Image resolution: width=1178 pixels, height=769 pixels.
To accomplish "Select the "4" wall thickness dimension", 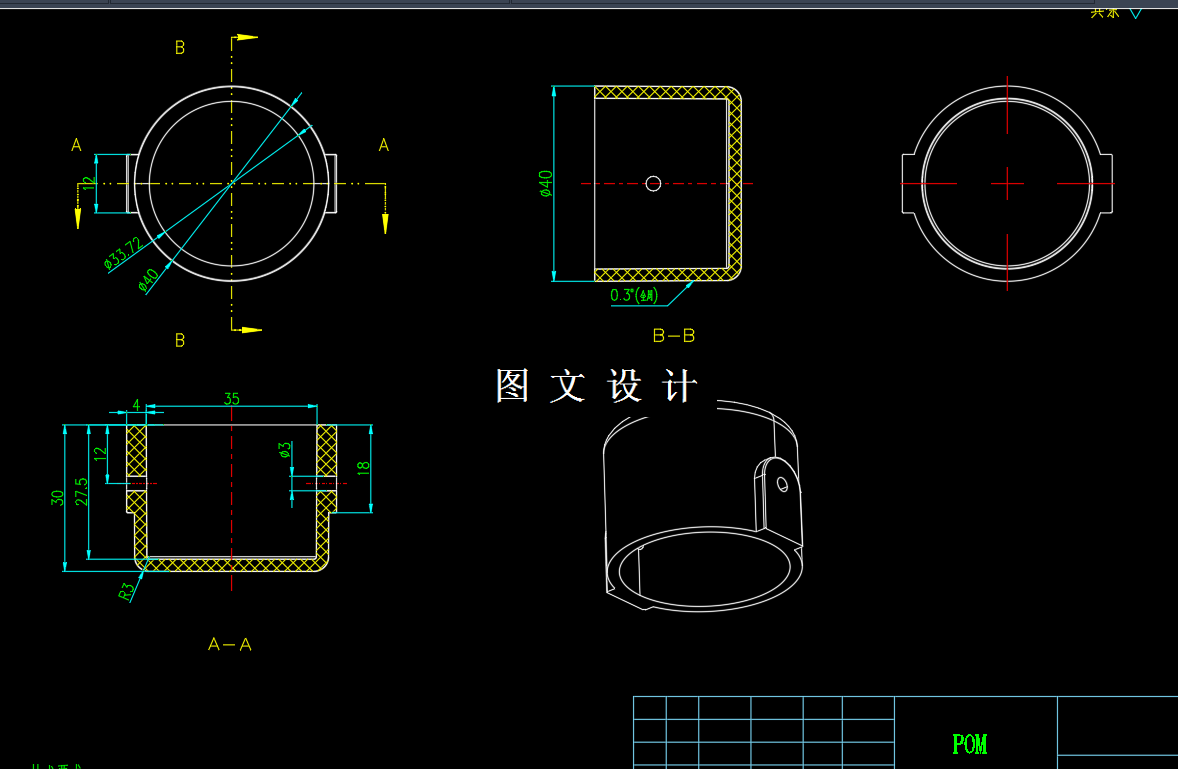I will click(136, 405).
